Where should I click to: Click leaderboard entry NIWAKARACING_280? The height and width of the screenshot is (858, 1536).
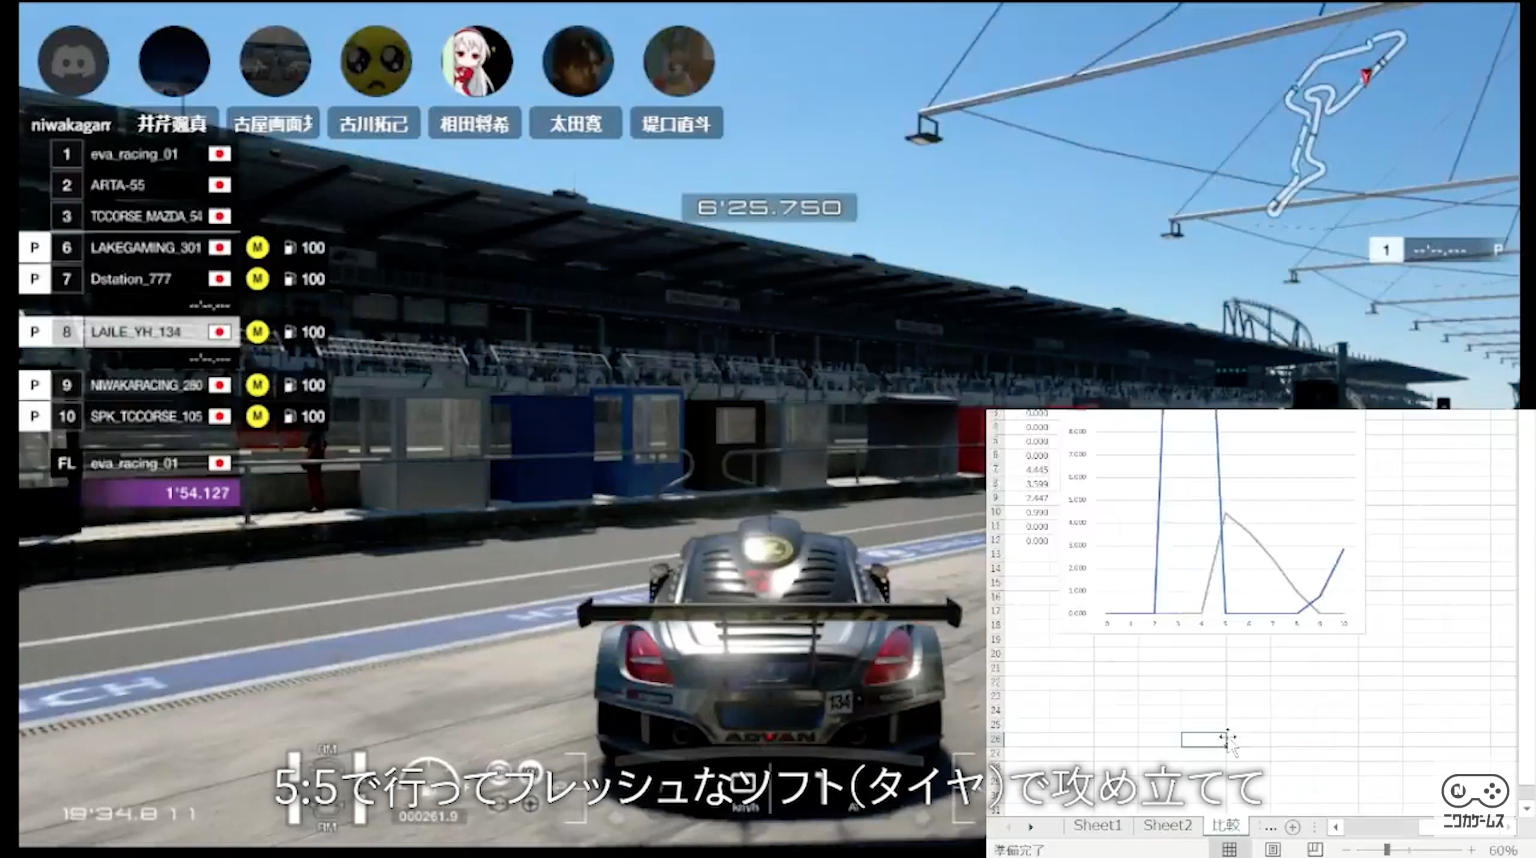(x=143, y=385)
